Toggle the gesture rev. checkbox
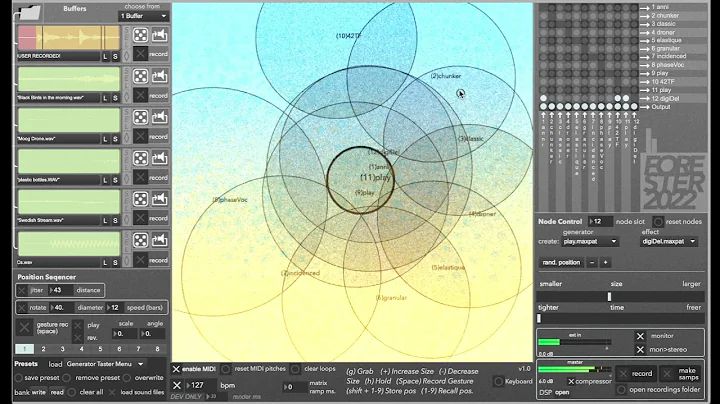This screenshot has width=720, height=404. click(78, 337)
